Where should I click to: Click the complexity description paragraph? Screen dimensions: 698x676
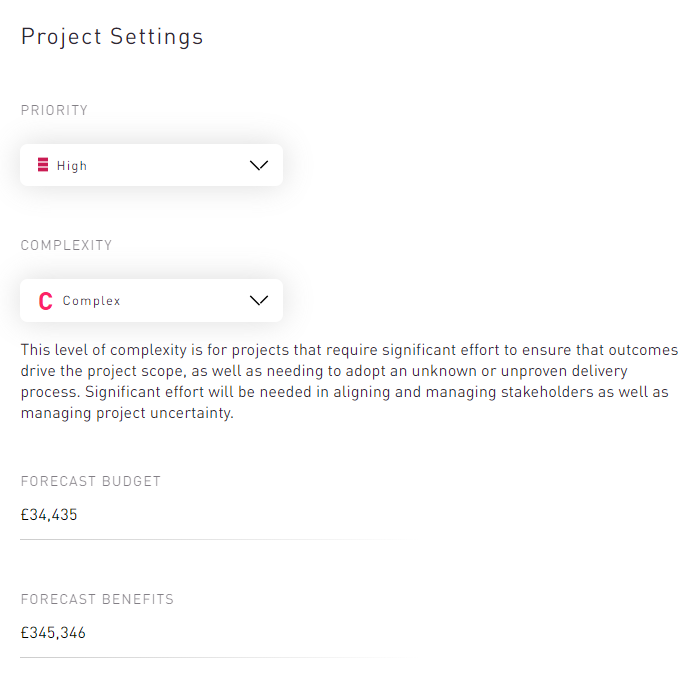349,382
